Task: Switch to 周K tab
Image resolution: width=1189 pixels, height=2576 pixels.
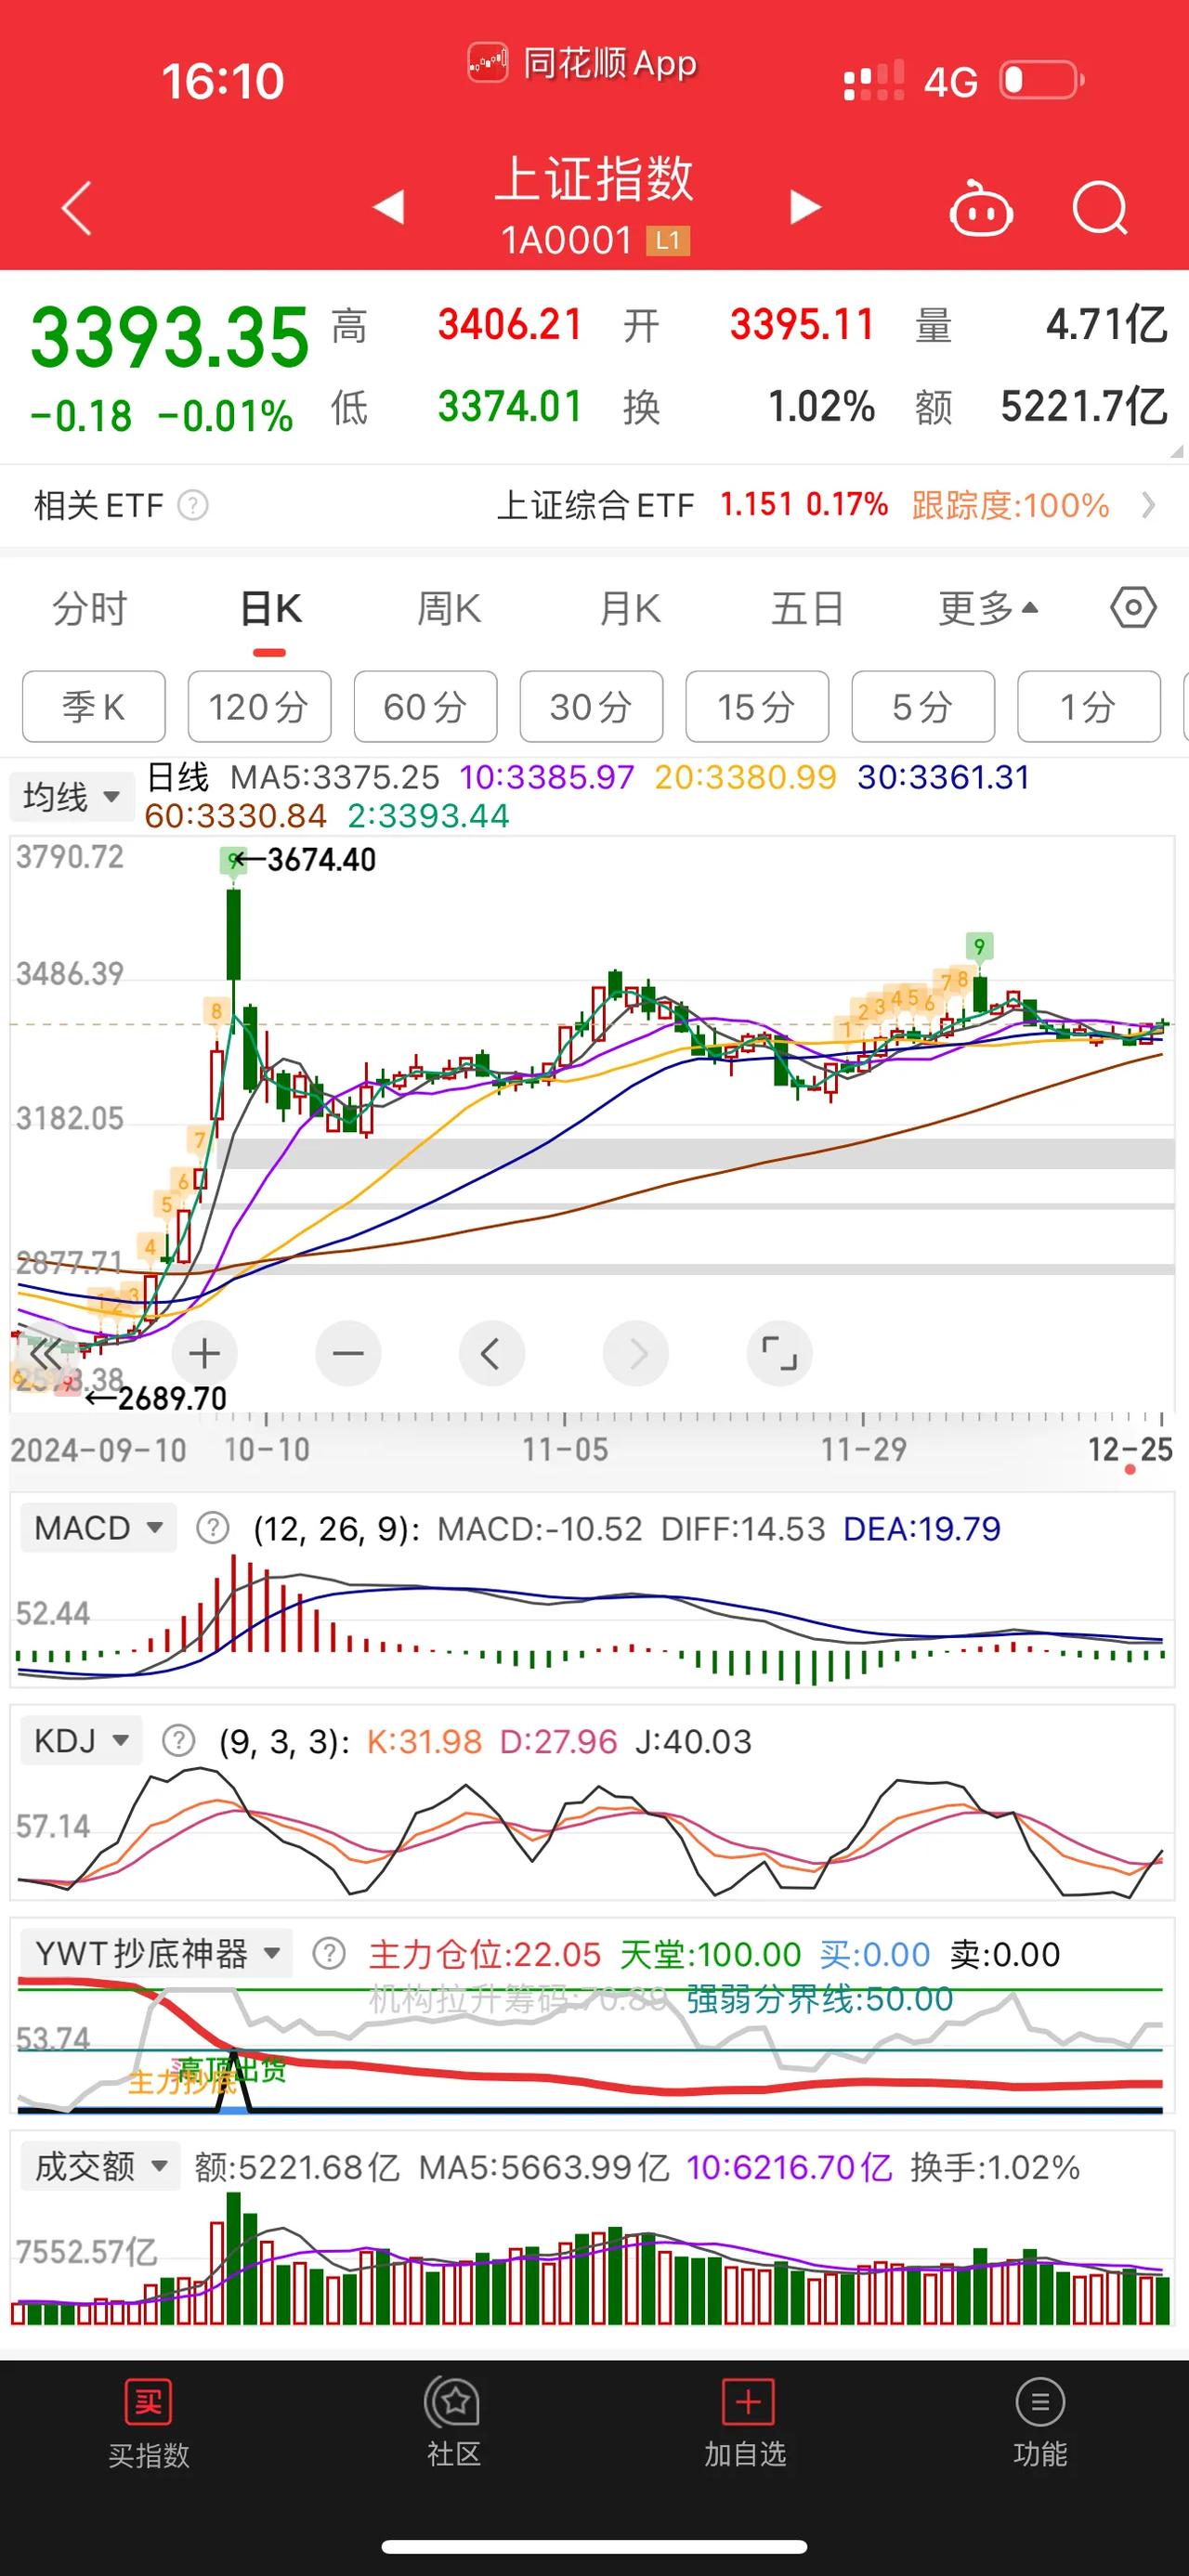Action: (x=449, y=608)
